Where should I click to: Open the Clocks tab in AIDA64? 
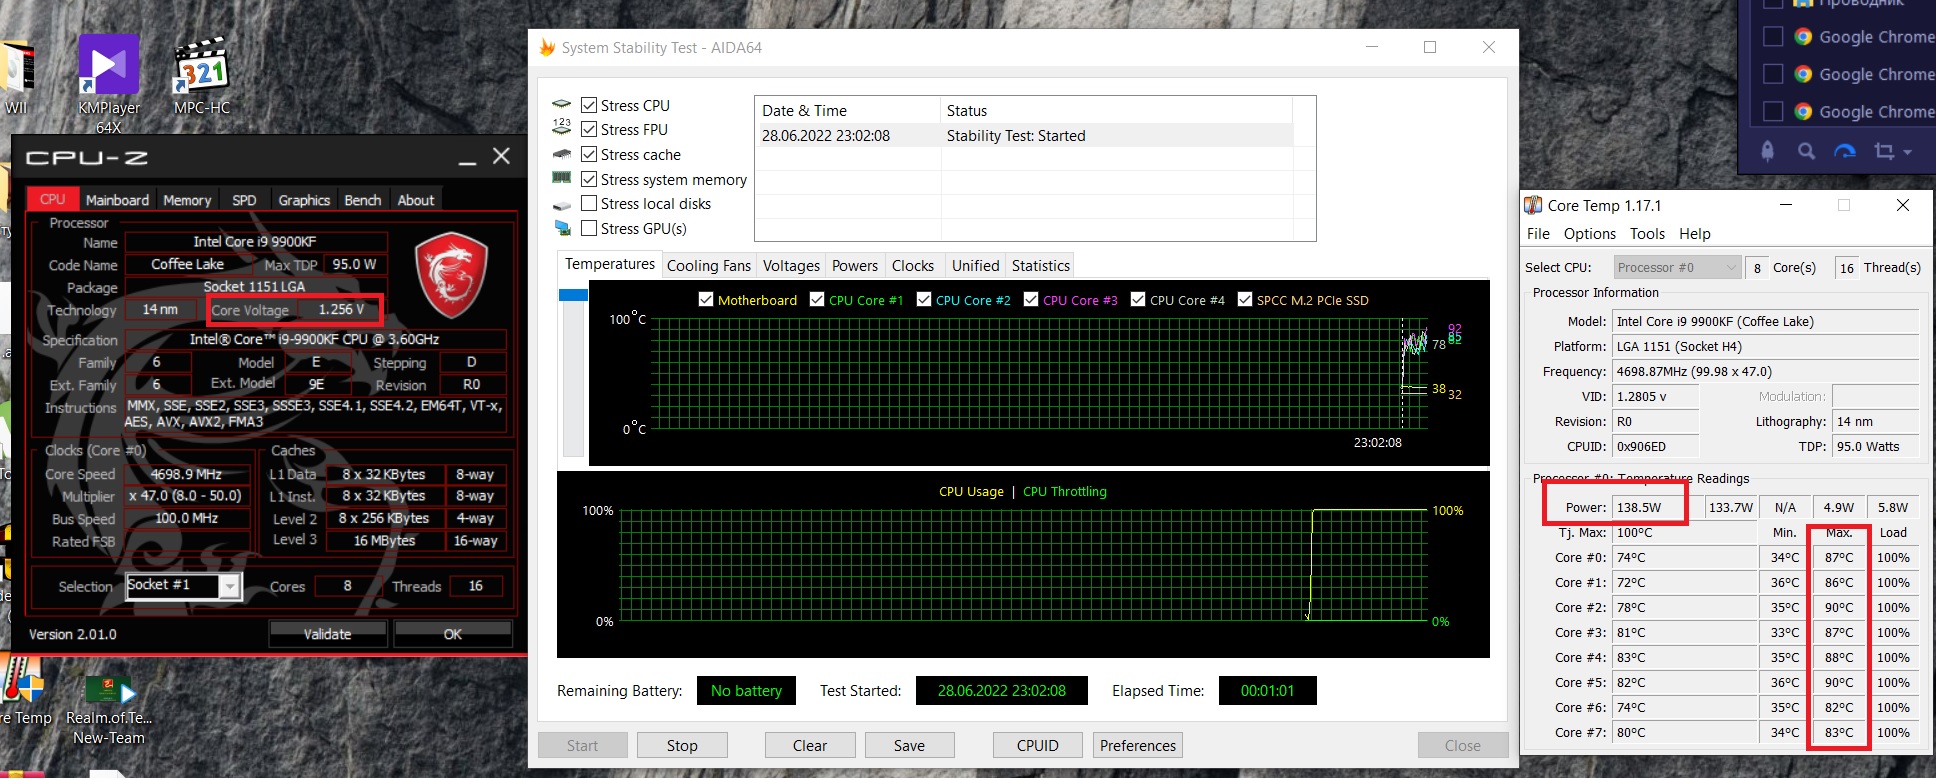coord(913,266)
